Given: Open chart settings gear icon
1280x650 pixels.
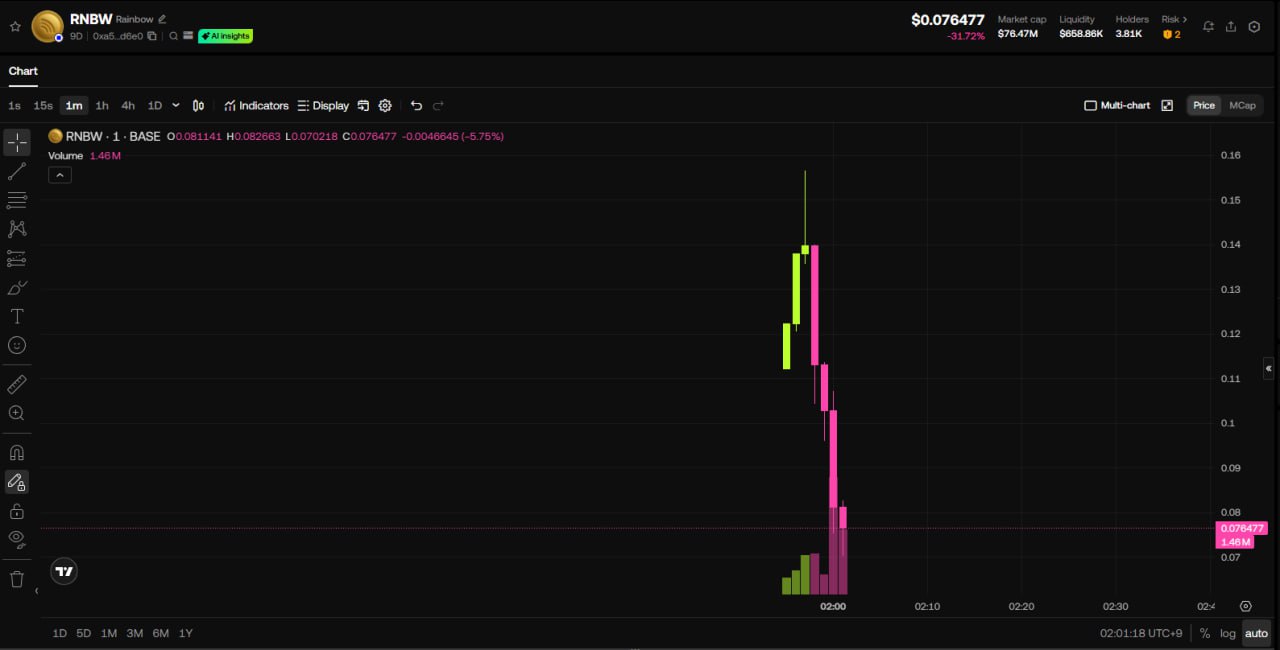Looking at the screenshot, I should [x=385, y=106].
